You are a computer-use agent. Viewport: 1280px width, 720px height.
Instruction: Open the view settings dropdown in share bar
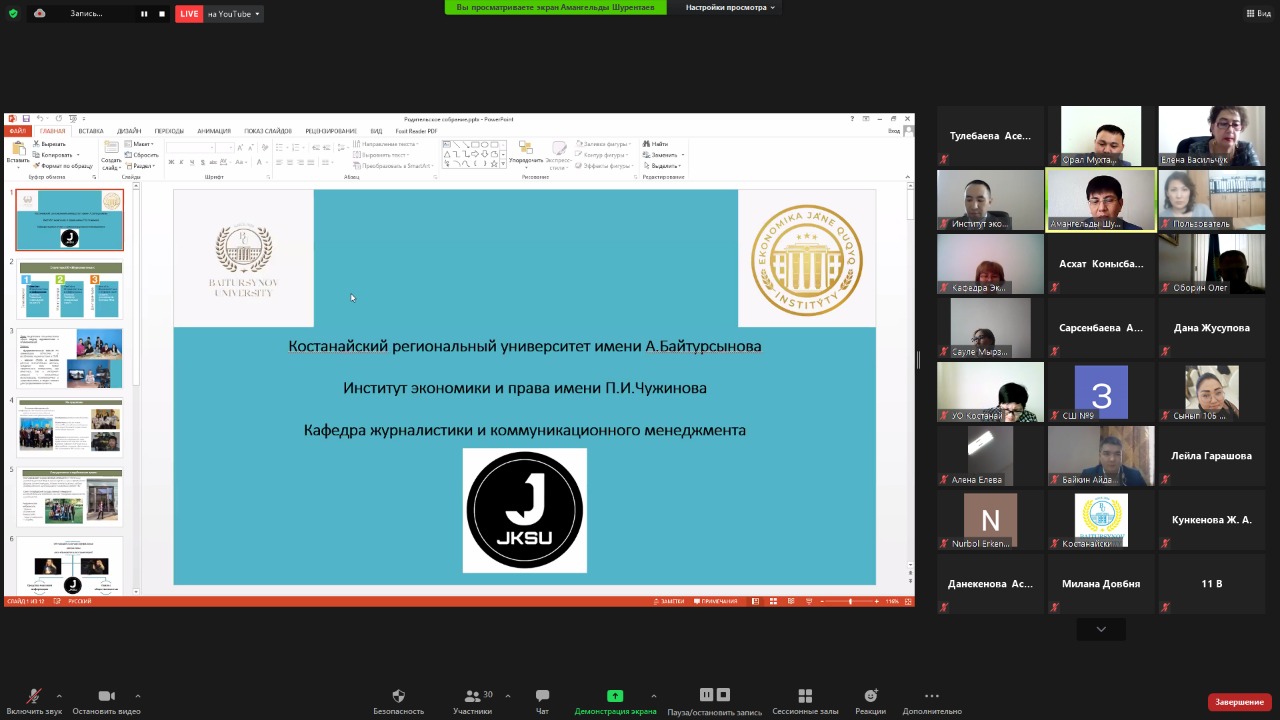730,7
